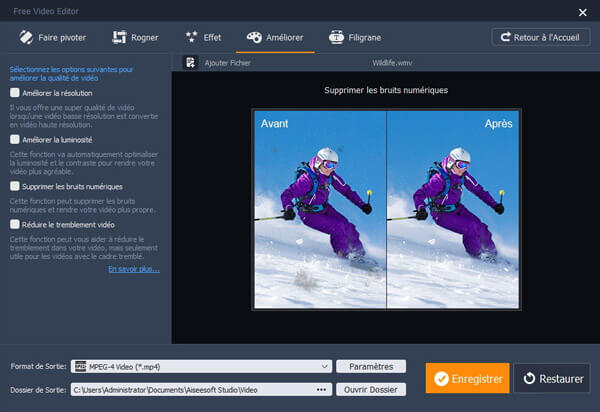Click the Dossier de Sortie path field
This screenshot has height=412, width=600.
click(x=190, y=389)
